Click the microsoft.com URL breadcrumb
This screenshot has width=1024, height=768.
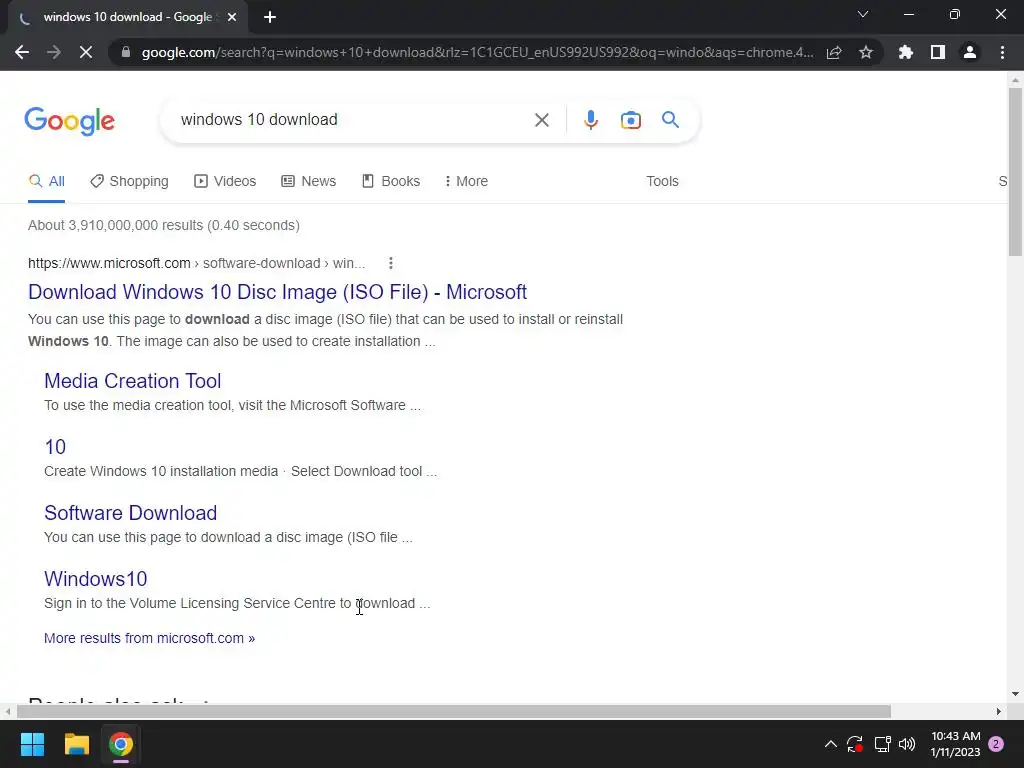click(197, 263)
